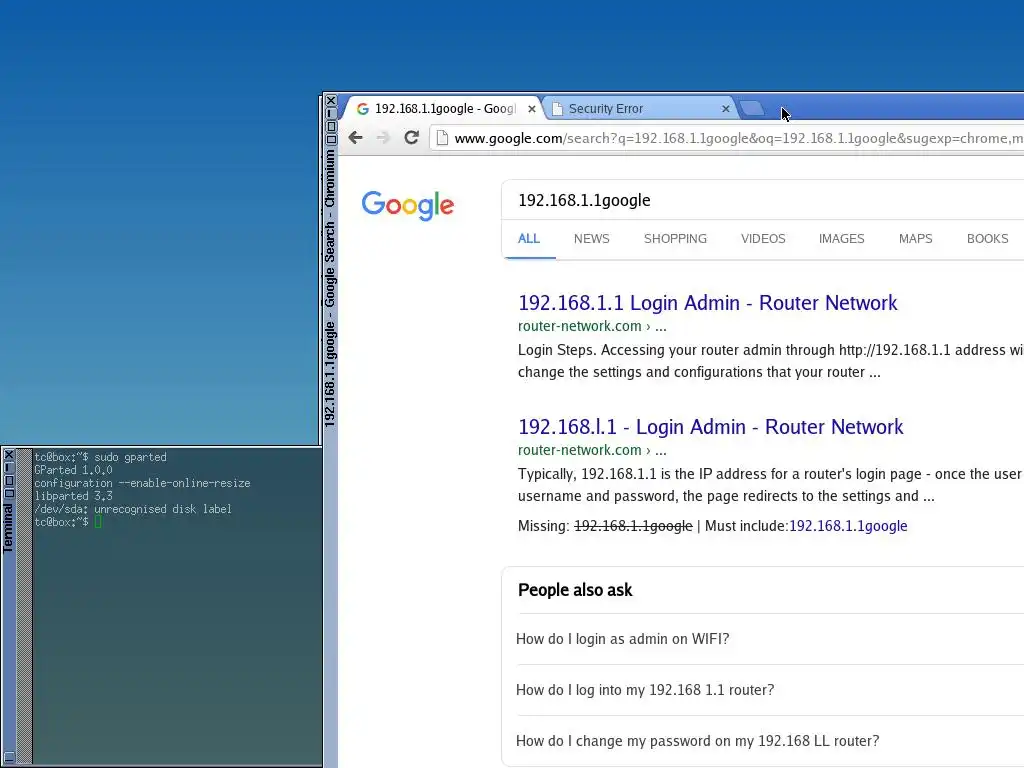The height and width of the screenshot is (768, 1024).
Task: Close the Security Error tab
Action: 725,109
